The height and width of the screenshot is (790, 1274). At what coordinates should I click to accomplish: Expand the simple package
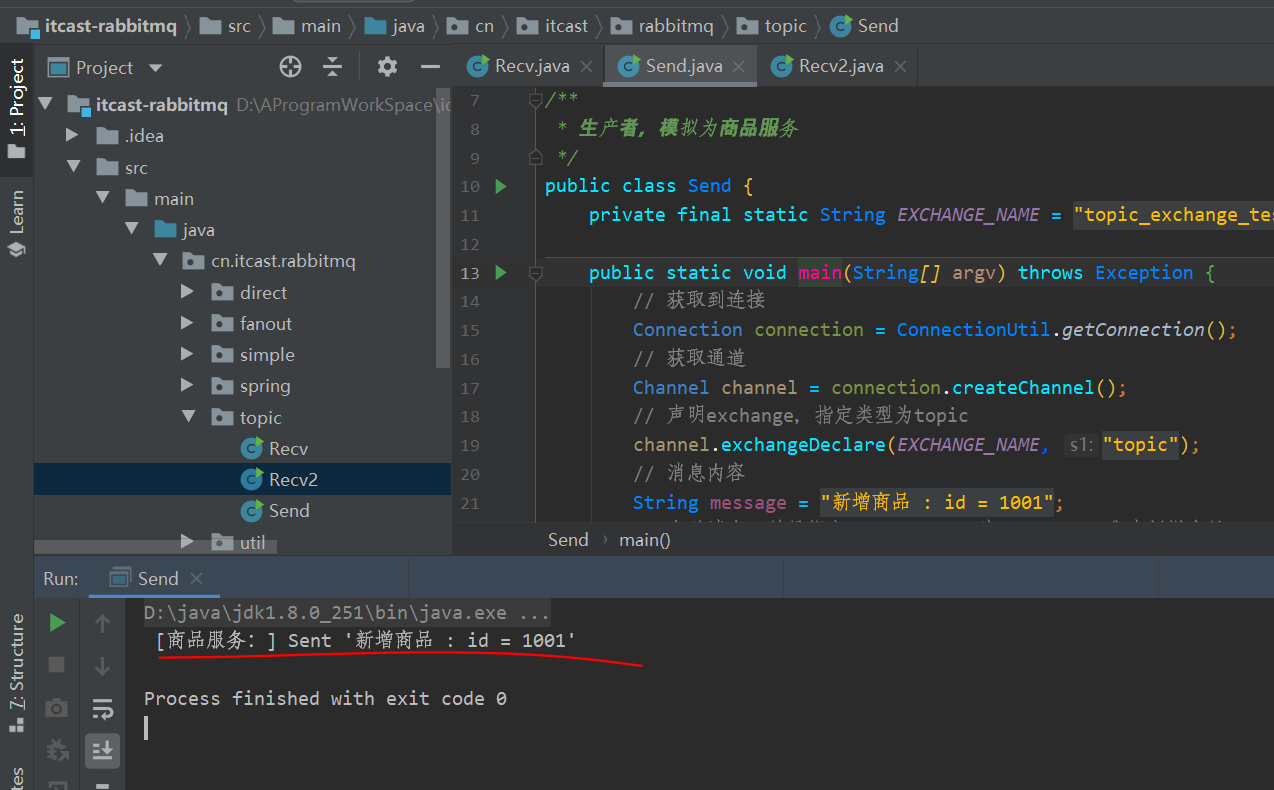pos(187,354)
